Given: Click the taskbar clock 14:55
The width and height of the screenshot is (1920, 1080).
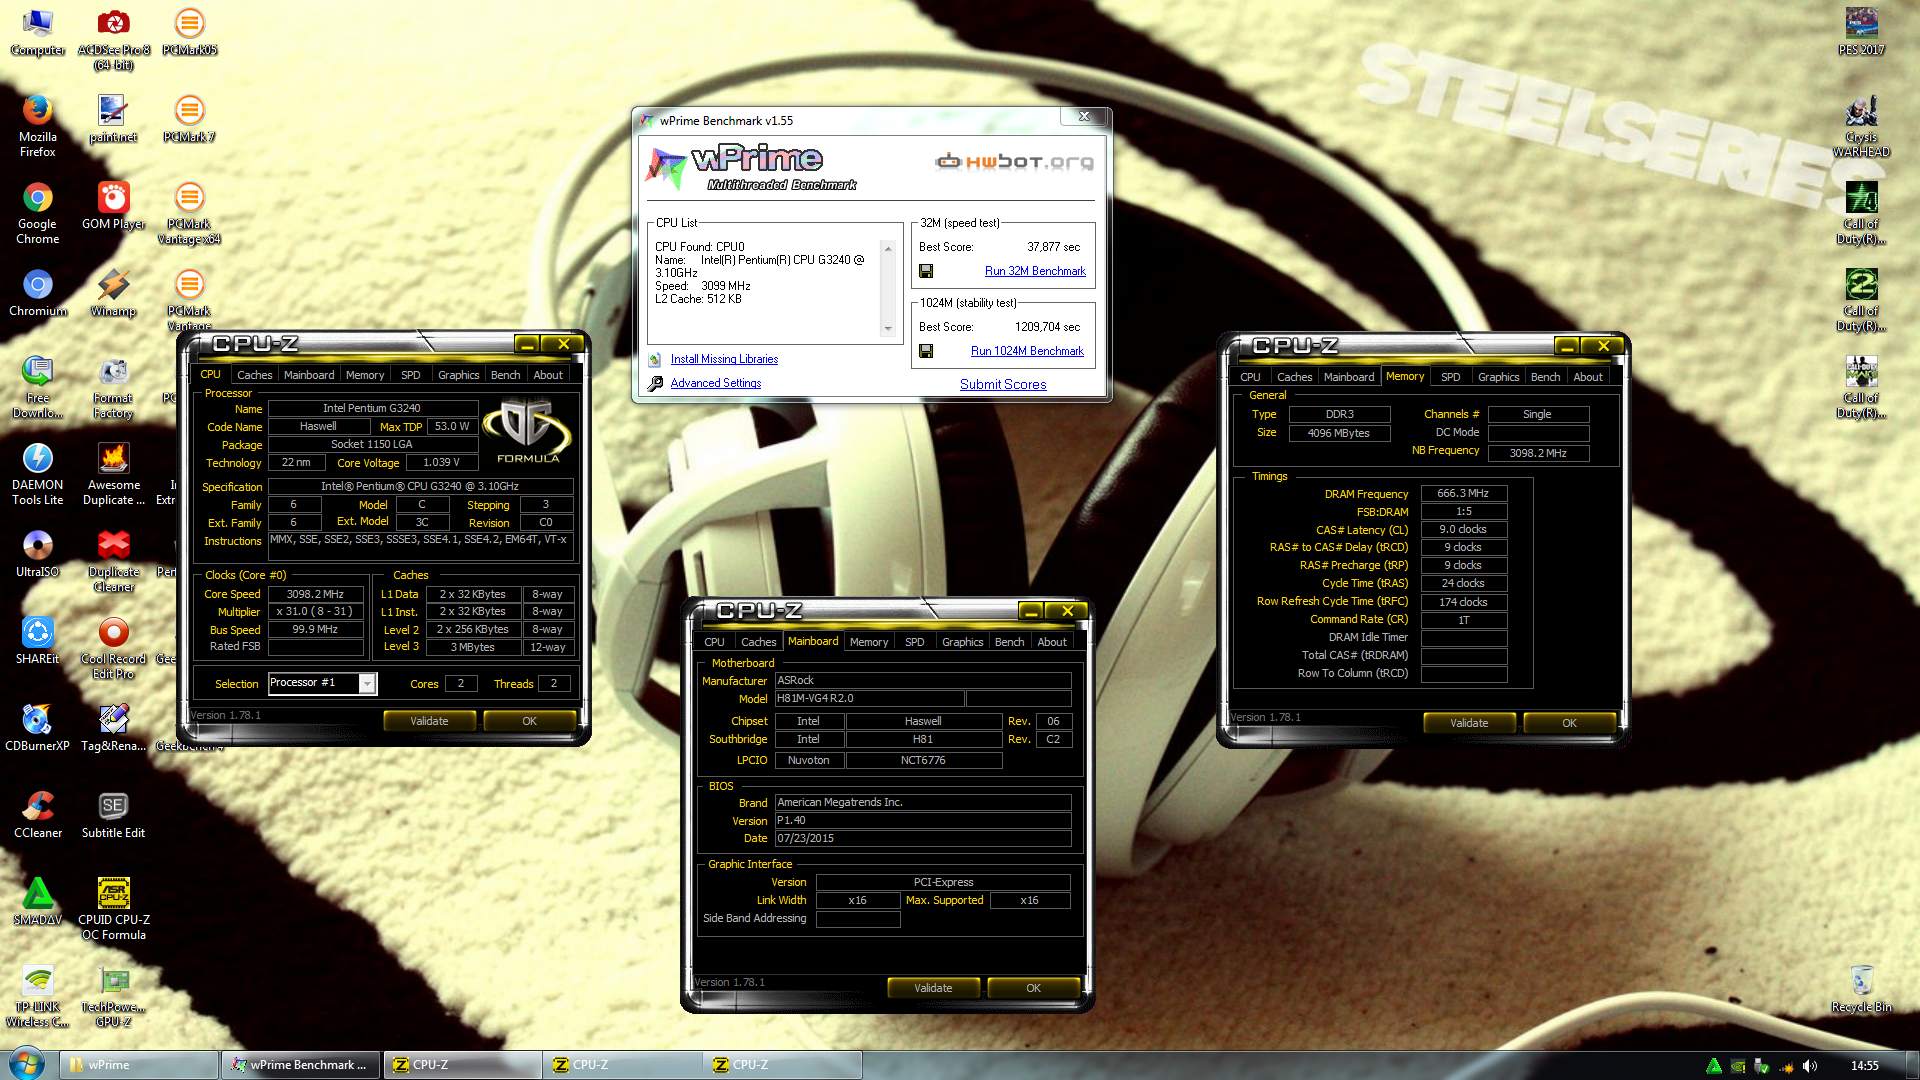Looking at the screenshot, I should pyautogui.click(x=1864, y=1066).
